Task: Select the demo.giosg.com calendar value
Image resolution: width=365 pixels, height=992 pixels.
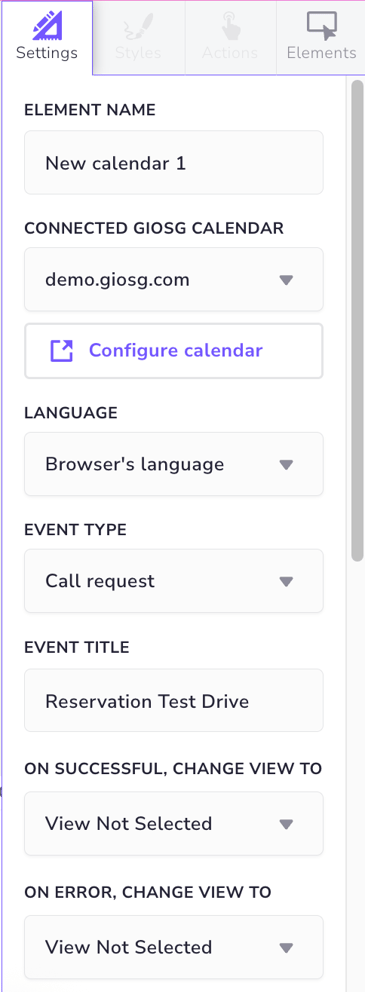Action: (x=117, y=279)
